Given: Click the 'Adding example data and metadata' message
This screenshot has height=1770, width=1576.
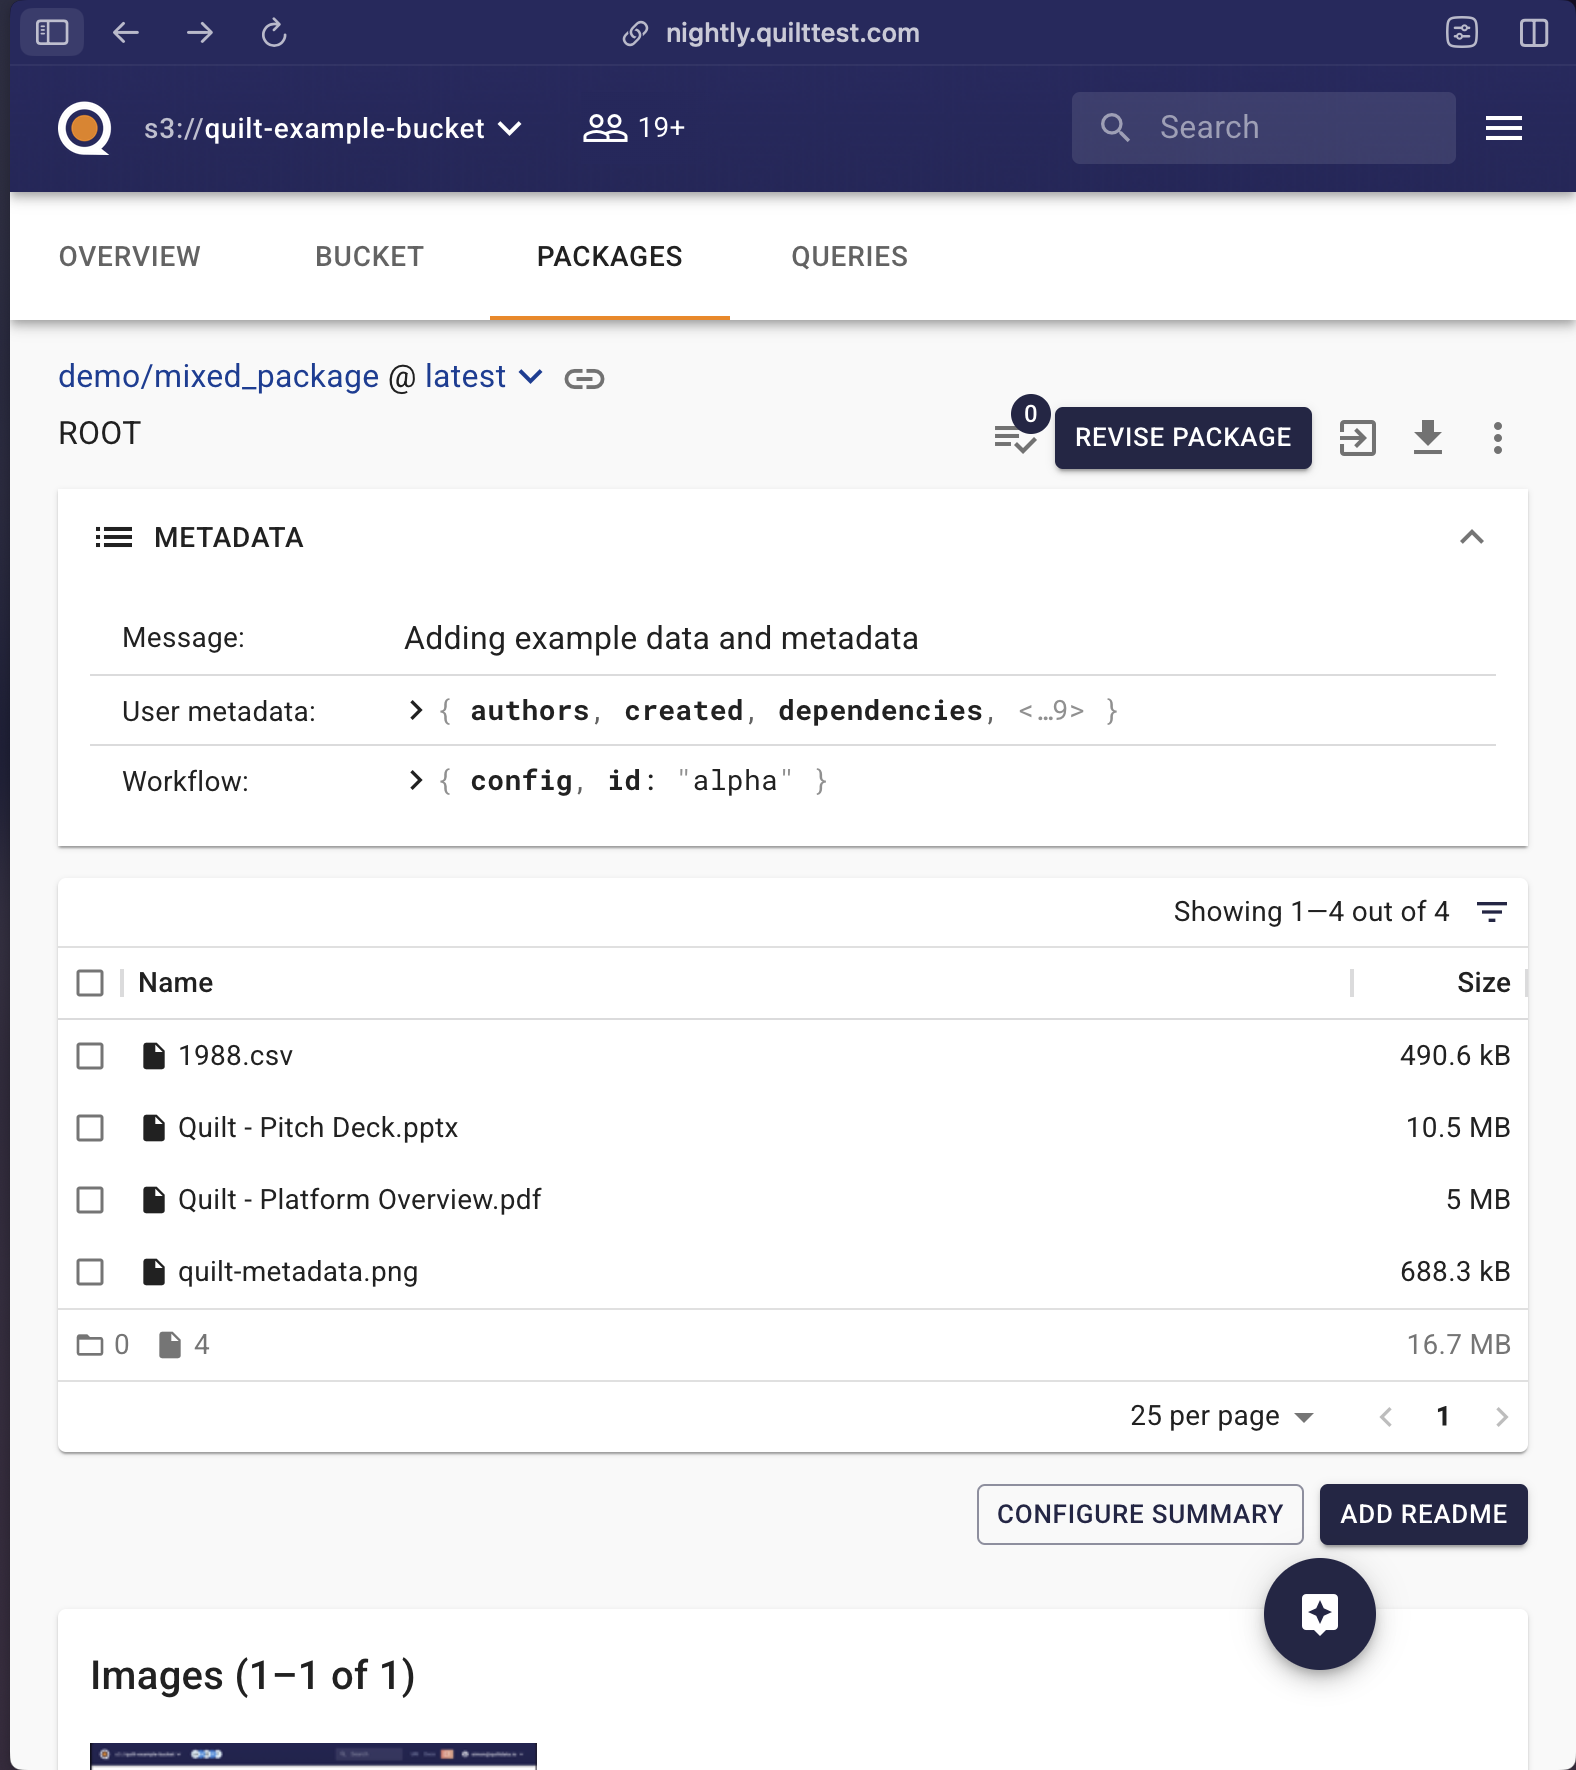Looking at the screenshot, I should (x=661, y=639).
